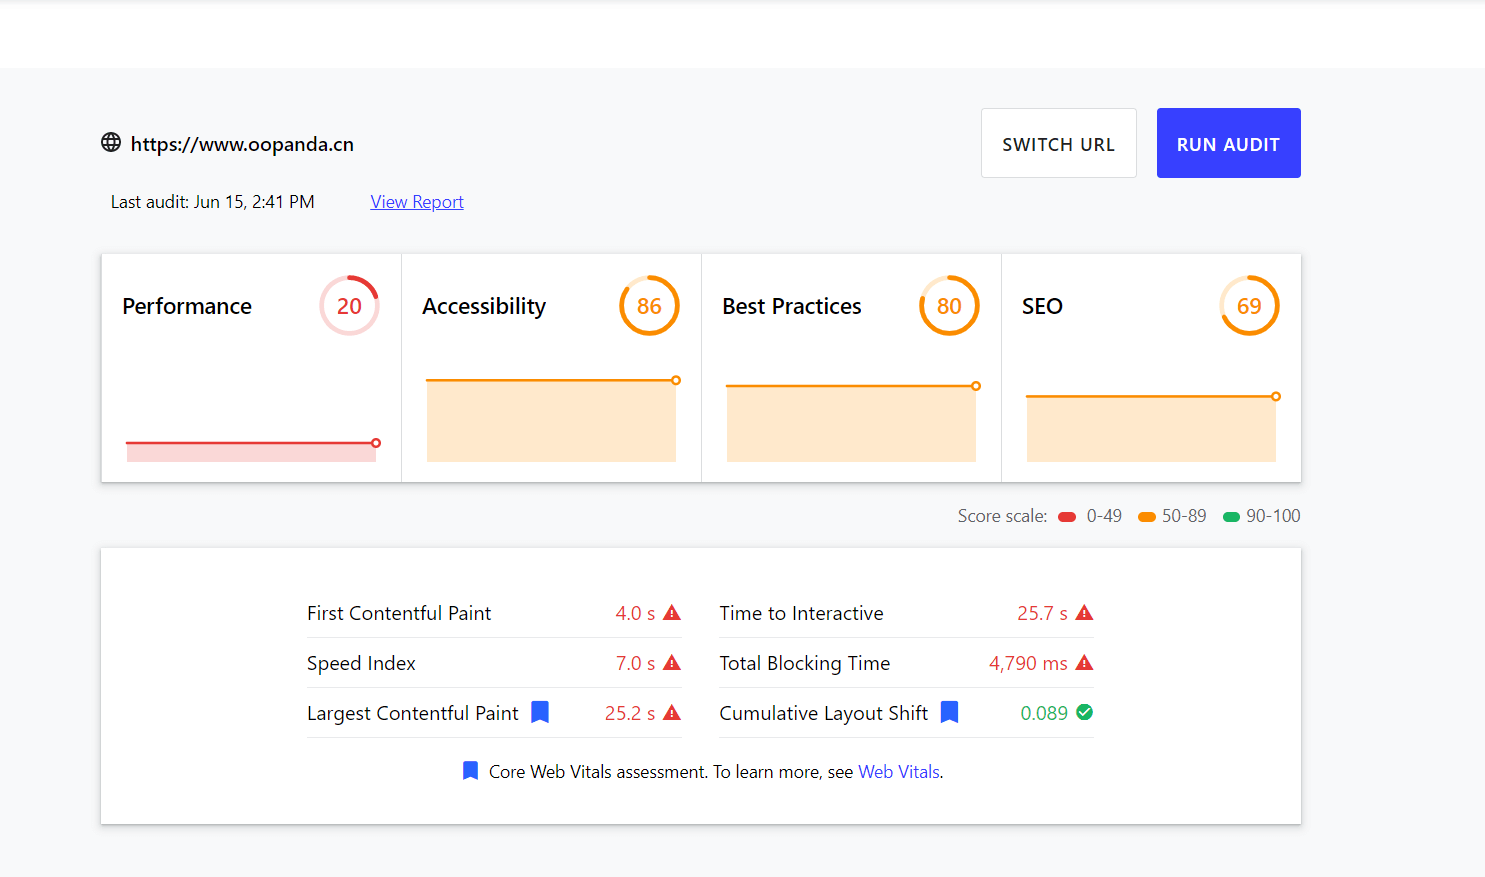Viewport: 1485px width, 877px height.
Task: Click the Cumulative Layout Shift label
Action: [x=824, y=713]
